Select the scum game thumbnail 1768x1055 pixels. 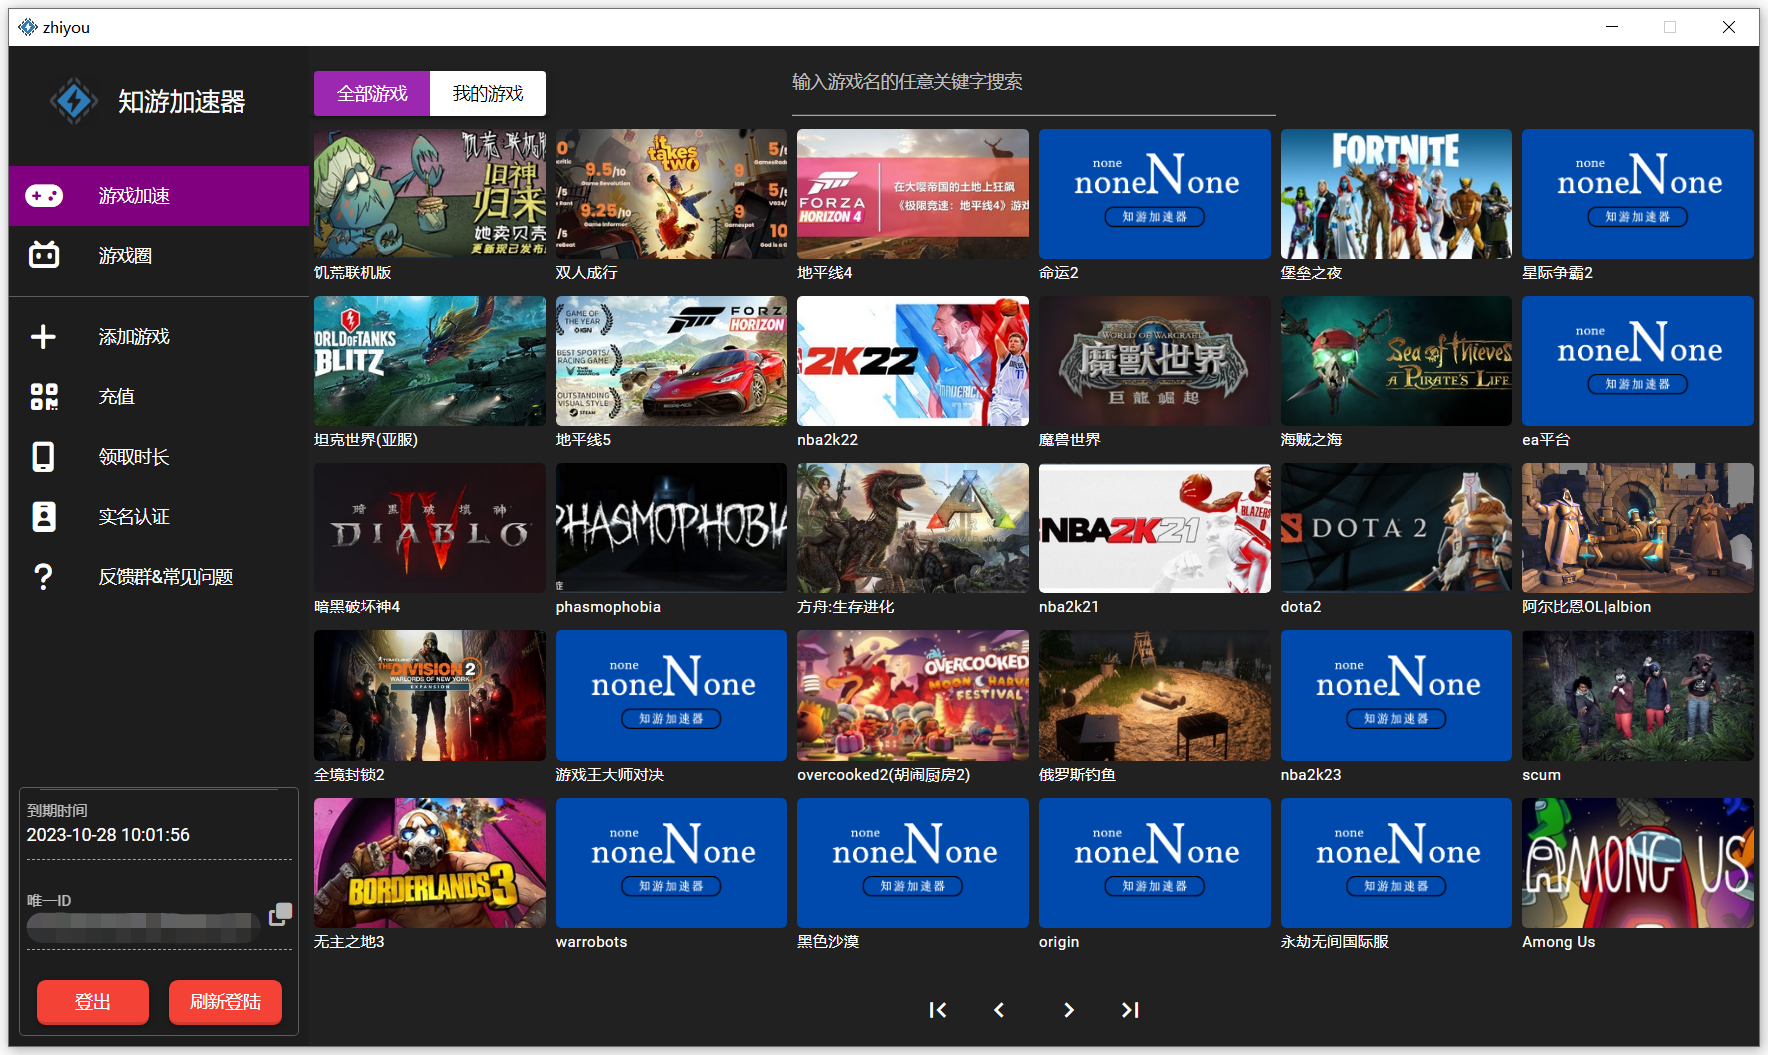1638,695
